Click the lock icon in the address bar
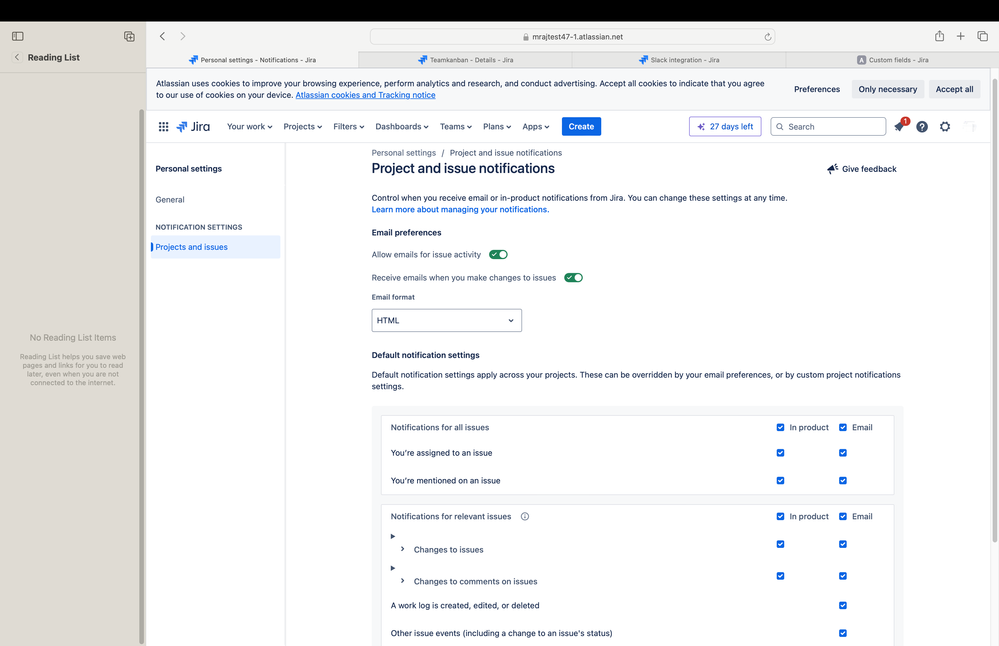 click(526, 37)
